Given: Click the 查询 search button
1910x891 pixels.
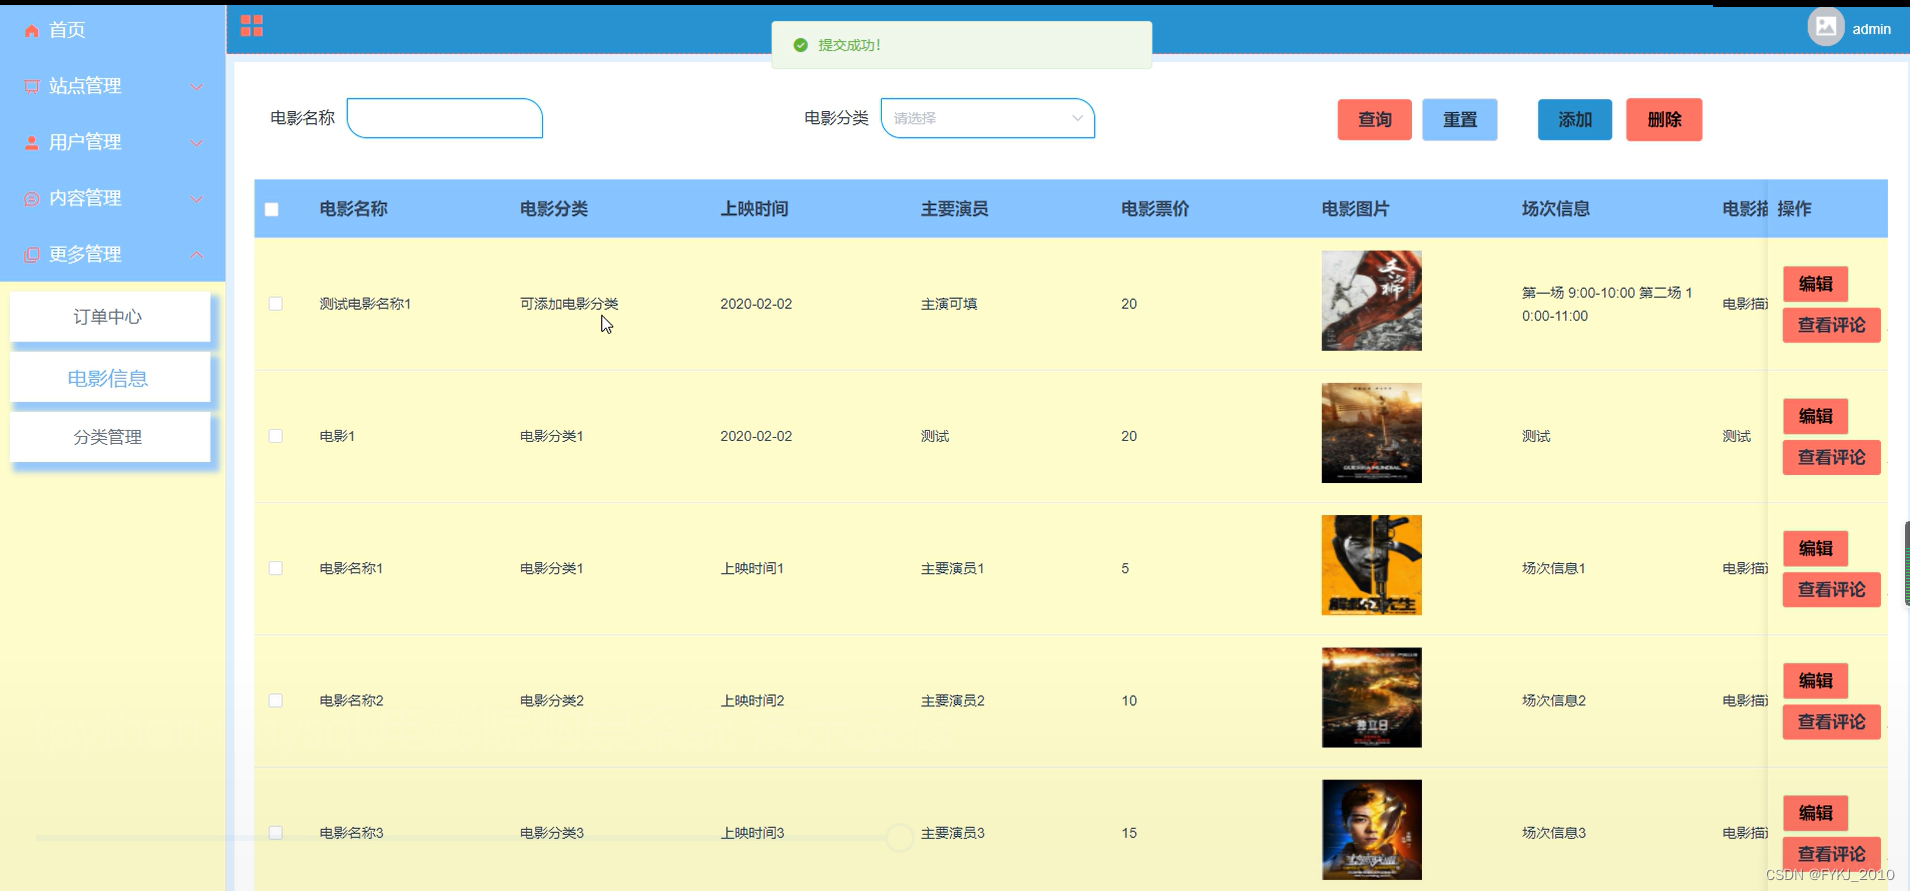Looking at the screenshot, I should [x=1375, y=120].
